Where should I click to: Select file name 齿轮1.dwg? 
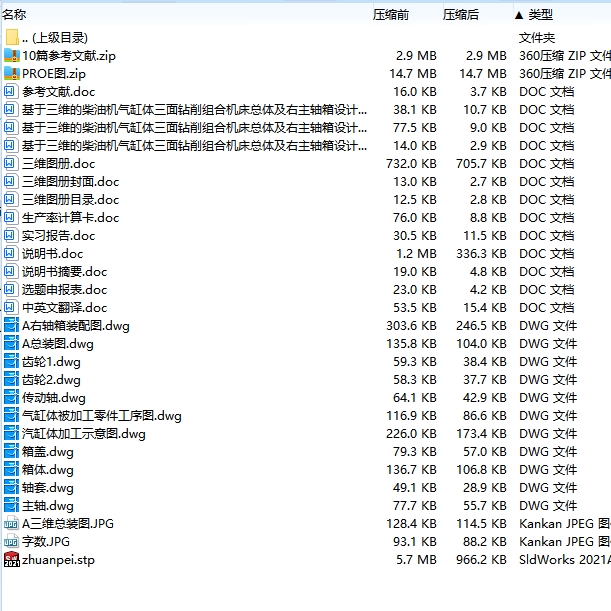click(x=51, y=362)
